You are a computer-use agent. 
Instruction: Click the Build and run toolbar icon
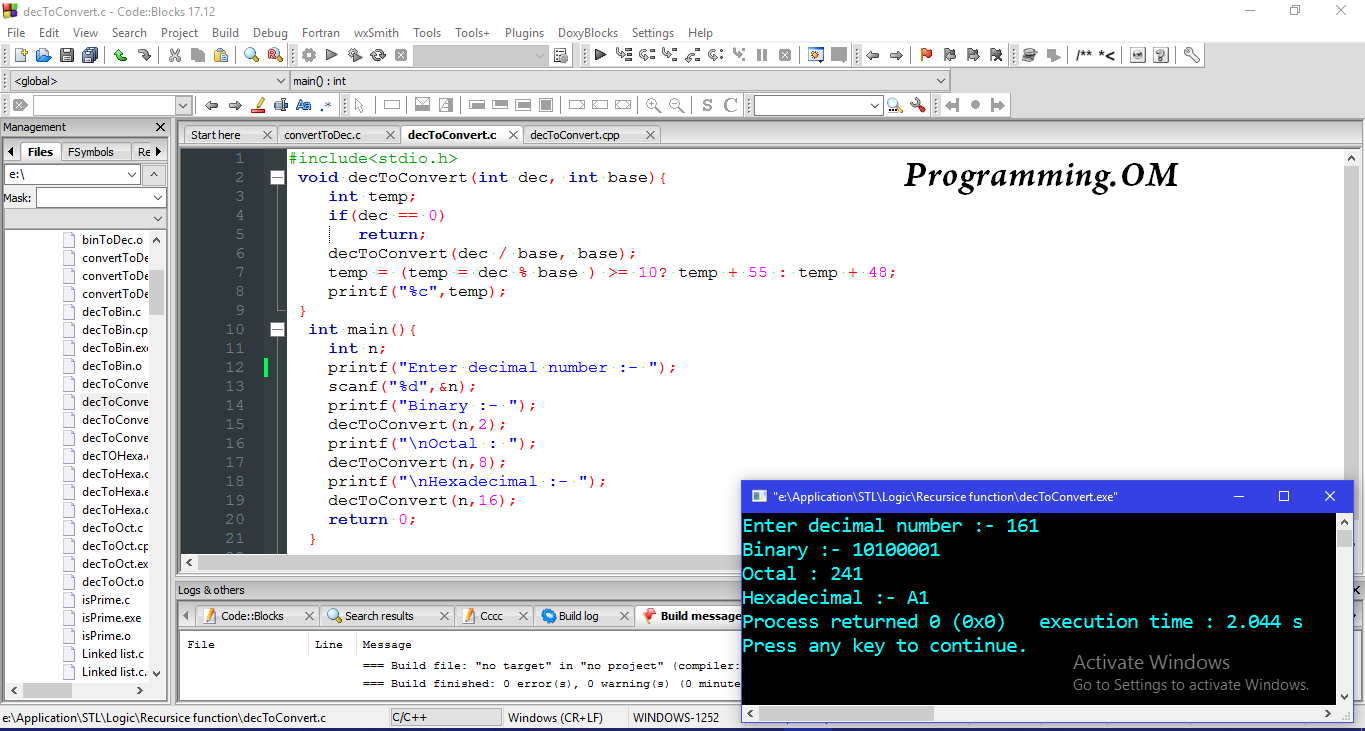click(x=354, y=55)
